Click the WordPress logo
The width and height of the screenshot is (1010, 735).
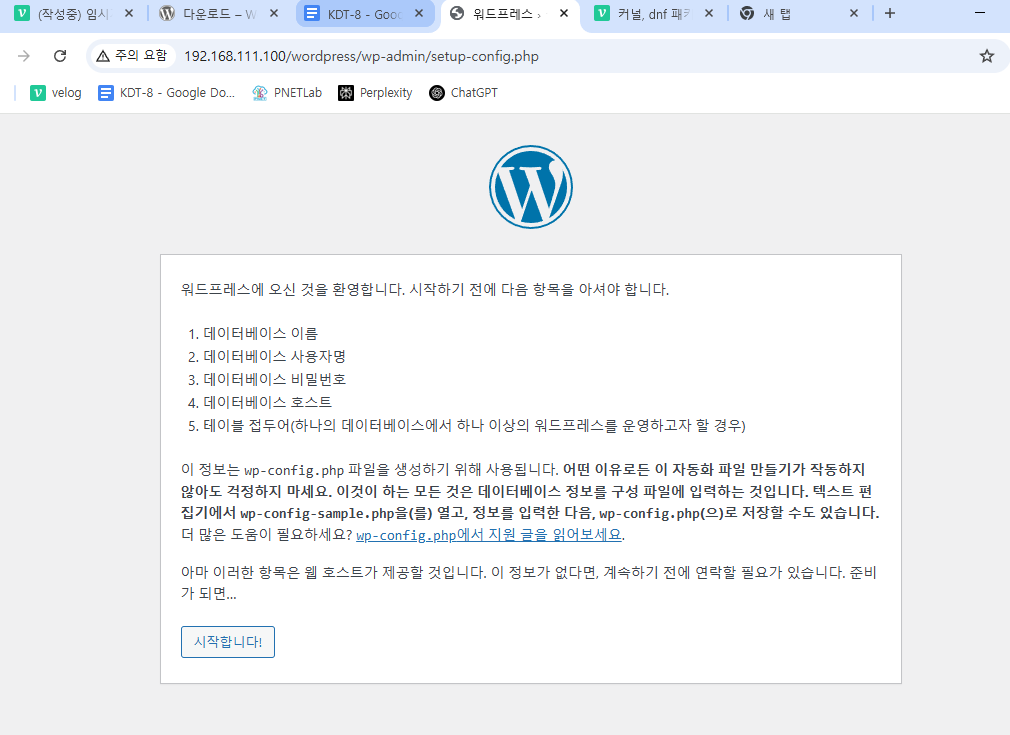pyautogui.click(x=530, y=187)
